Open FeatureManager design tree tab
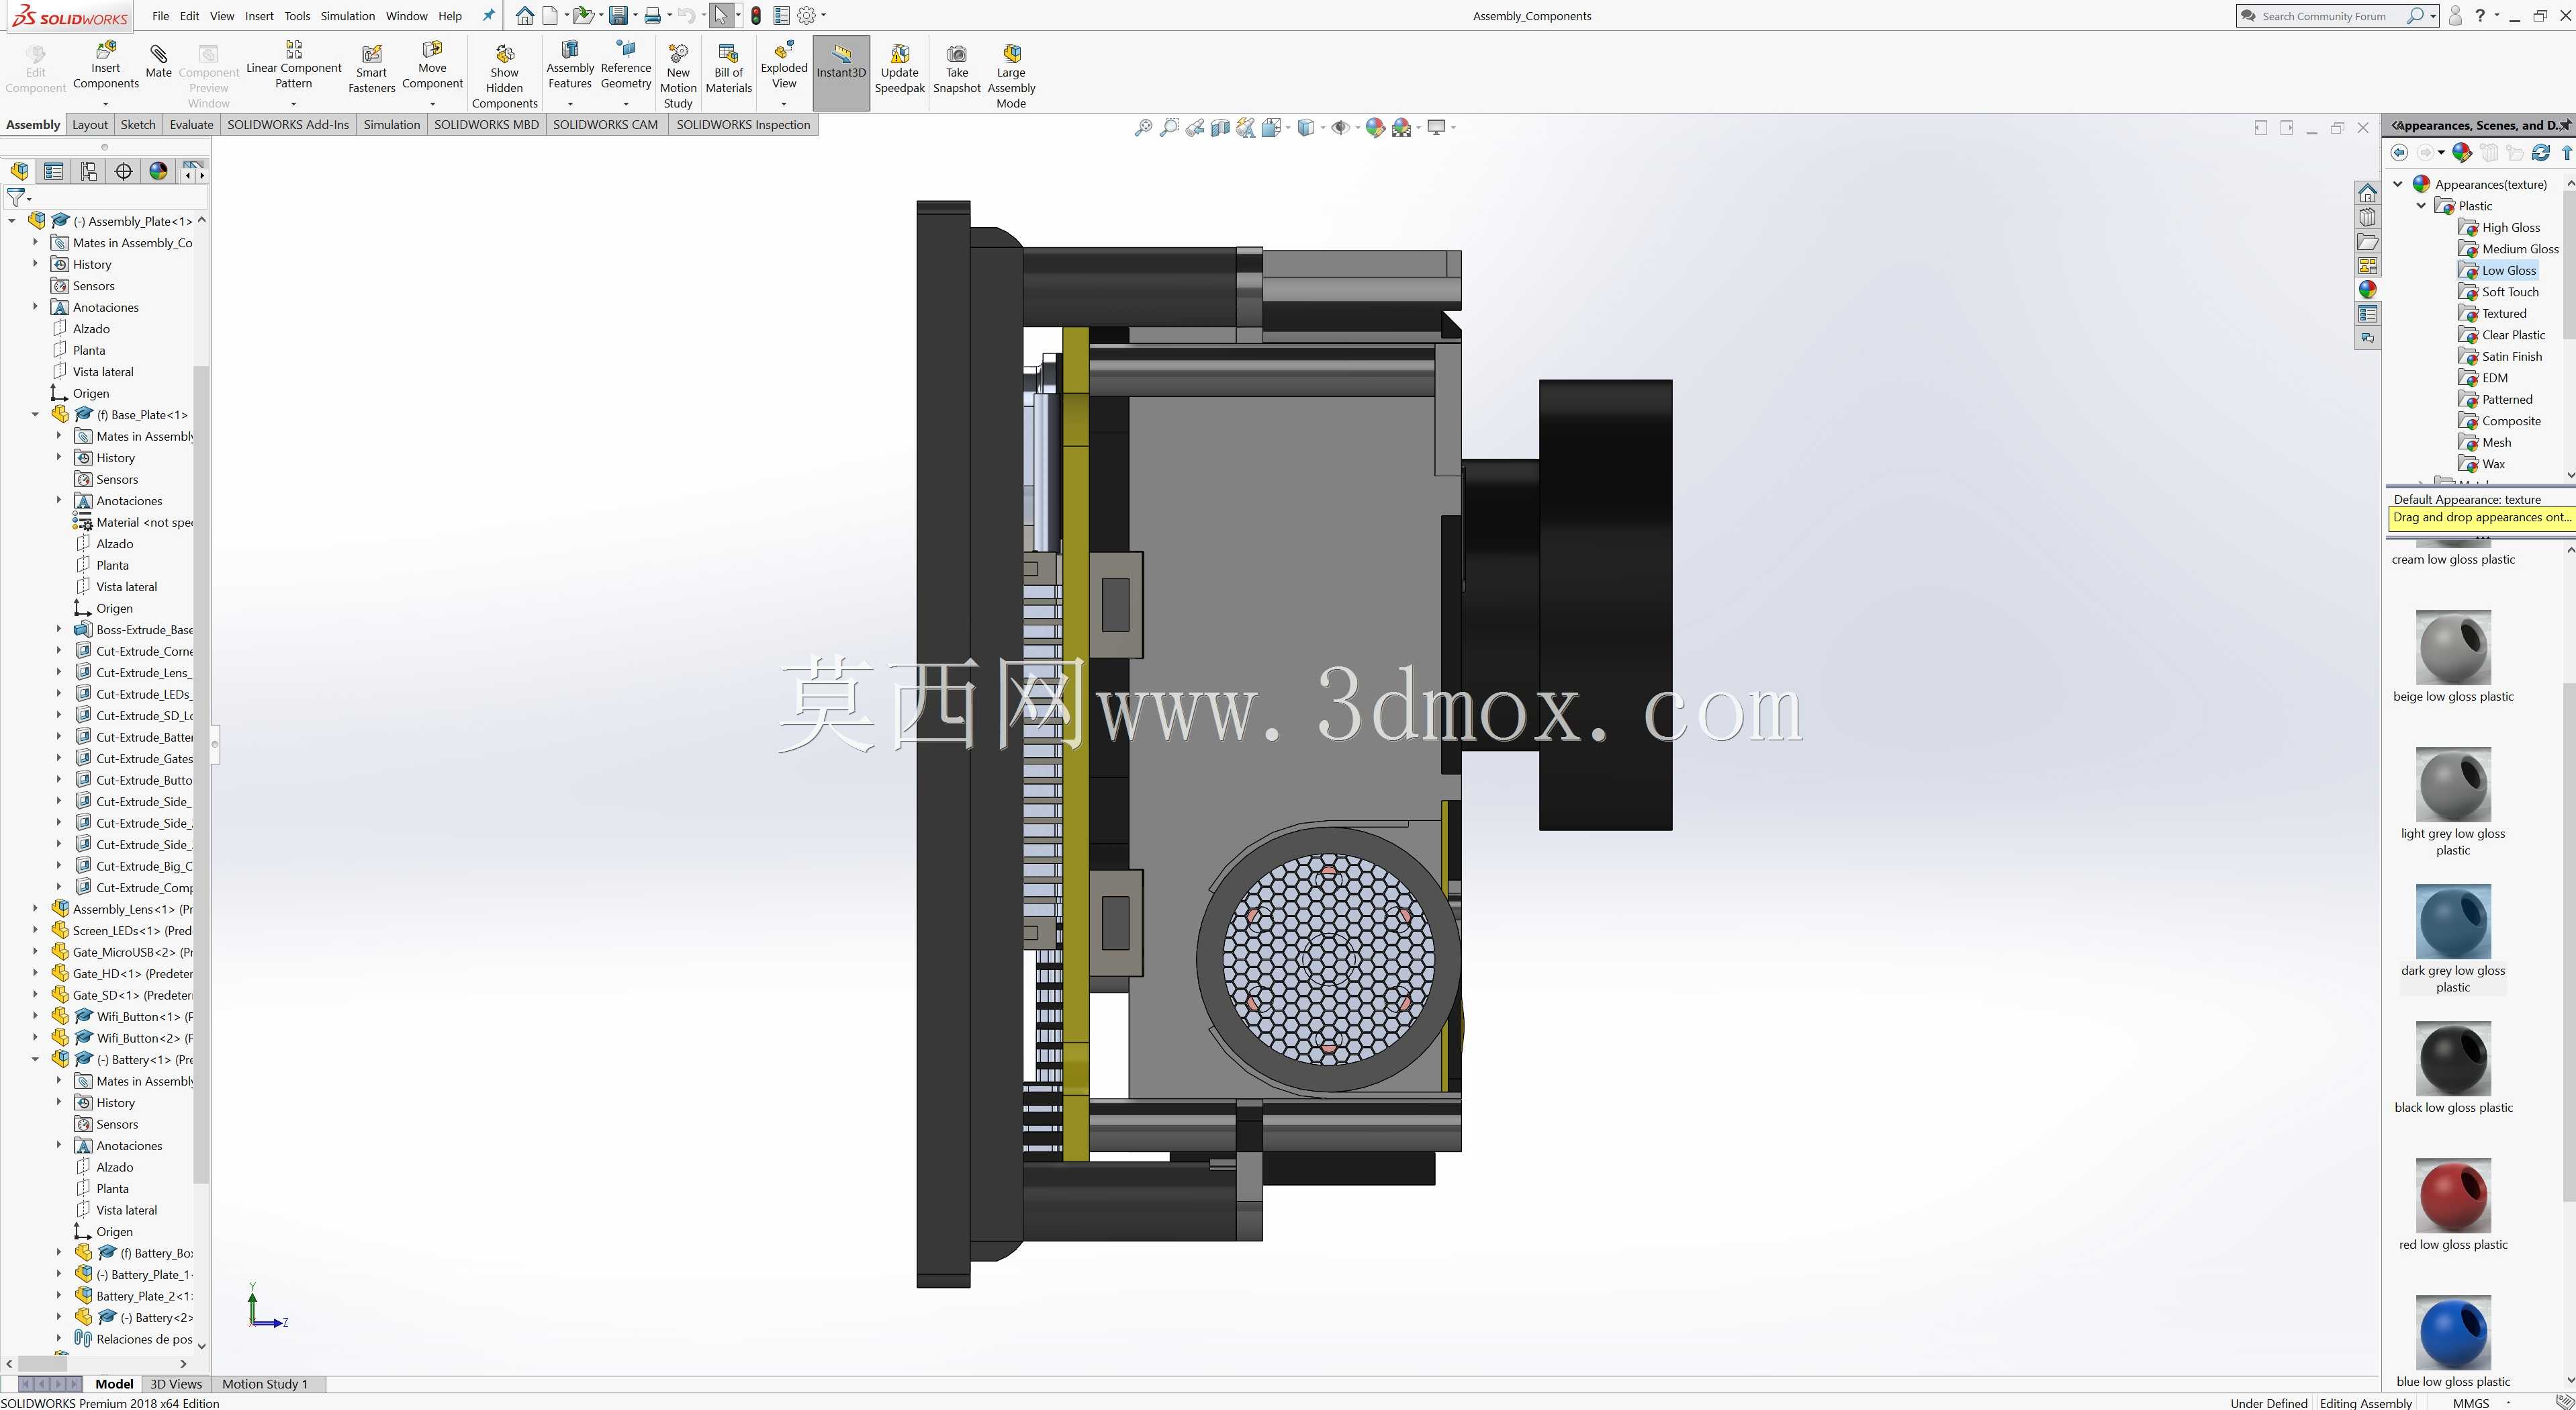 pos(19,171)
